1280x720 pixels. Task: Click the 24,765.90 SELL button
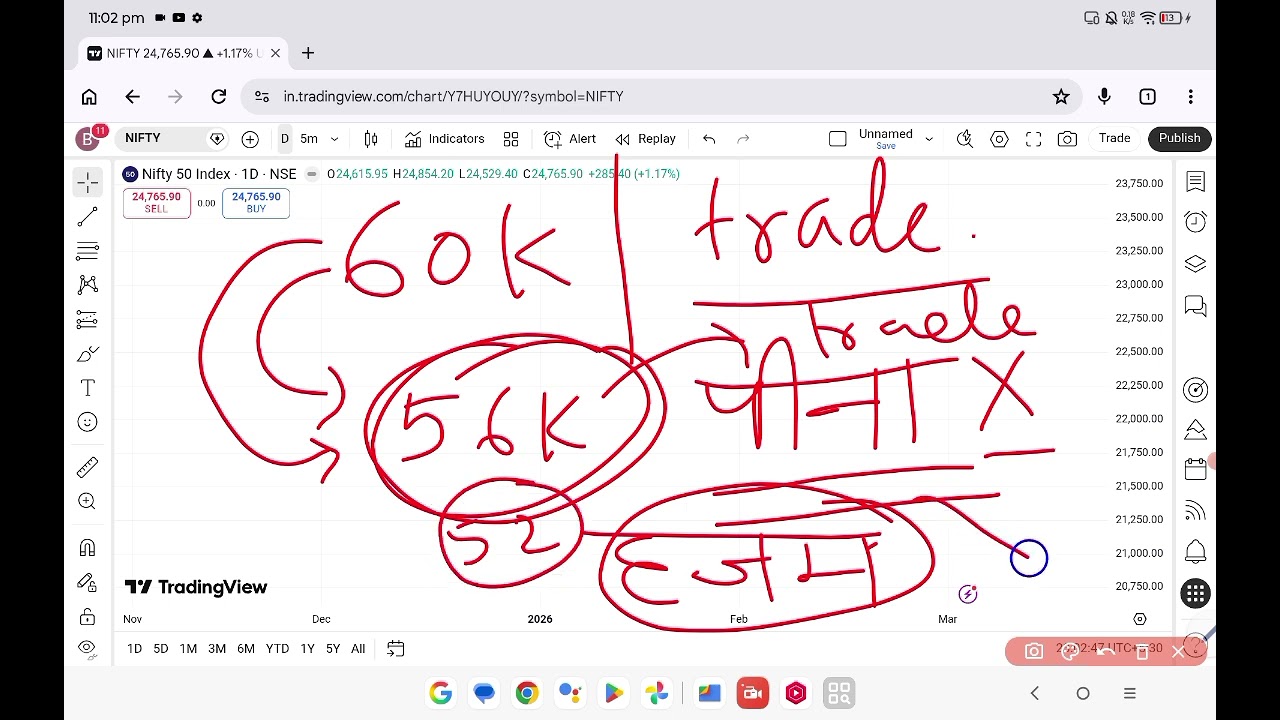(156, 203)
